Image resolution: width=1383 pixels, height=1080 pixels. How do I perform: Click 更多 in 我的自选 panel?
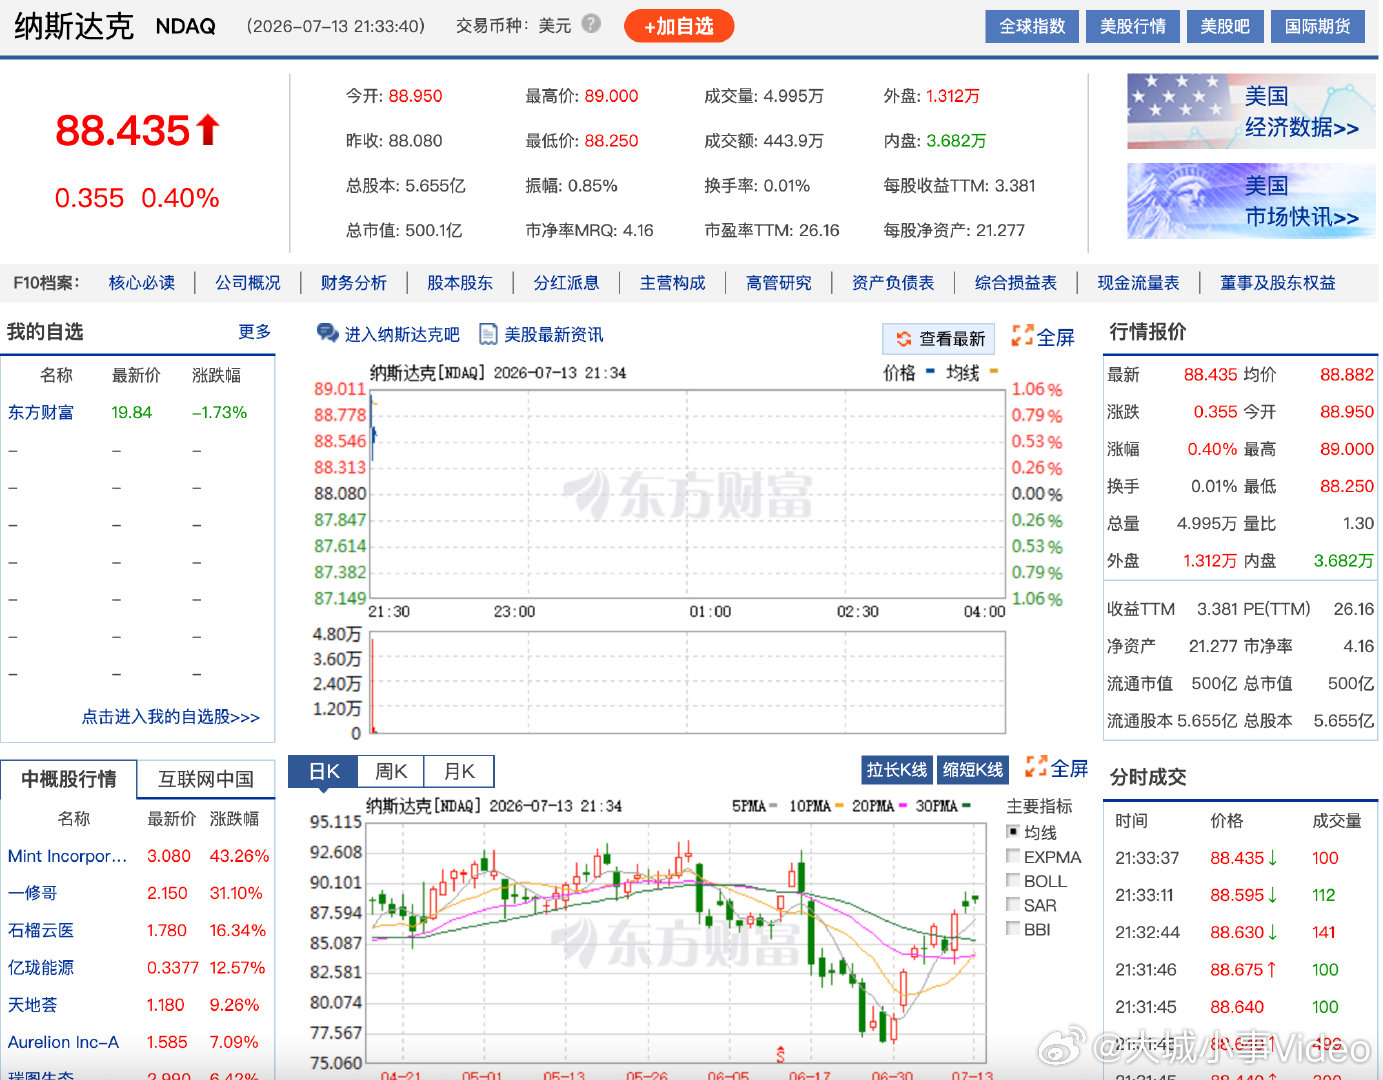click(255, 331)
